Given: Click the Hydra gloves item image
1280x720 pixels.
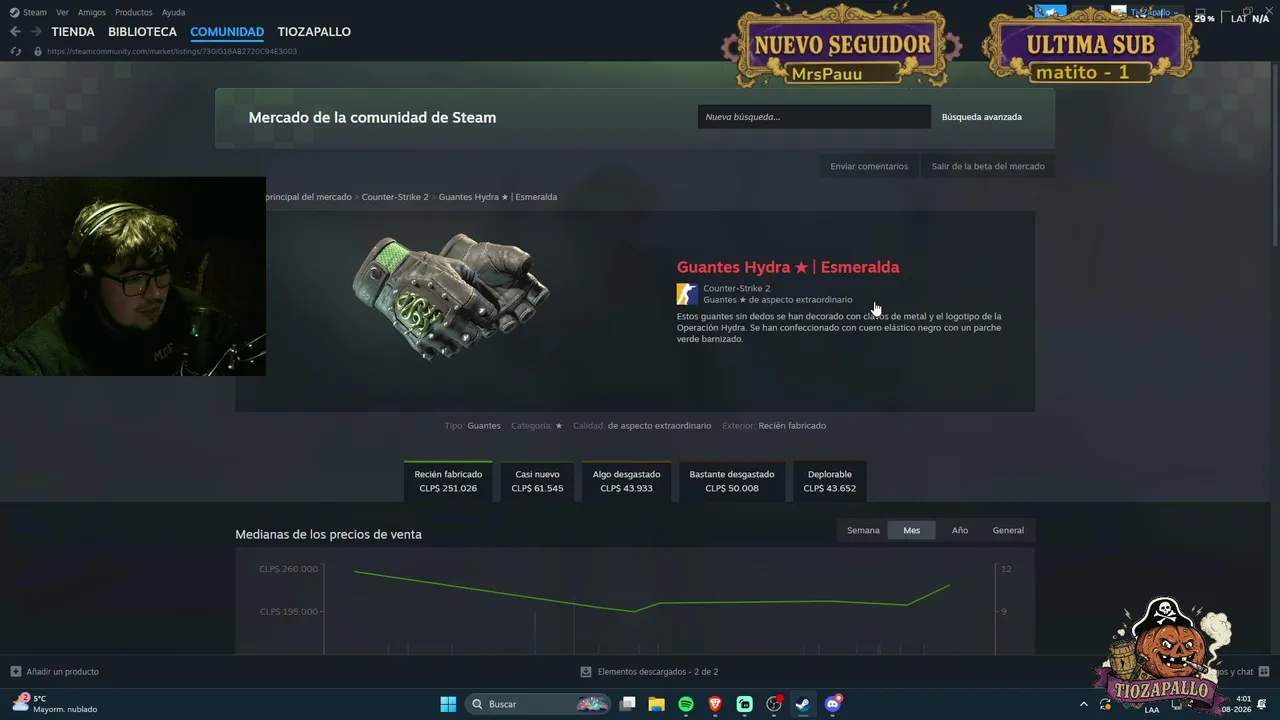Looking at the screenshot, I should [450, 295].
